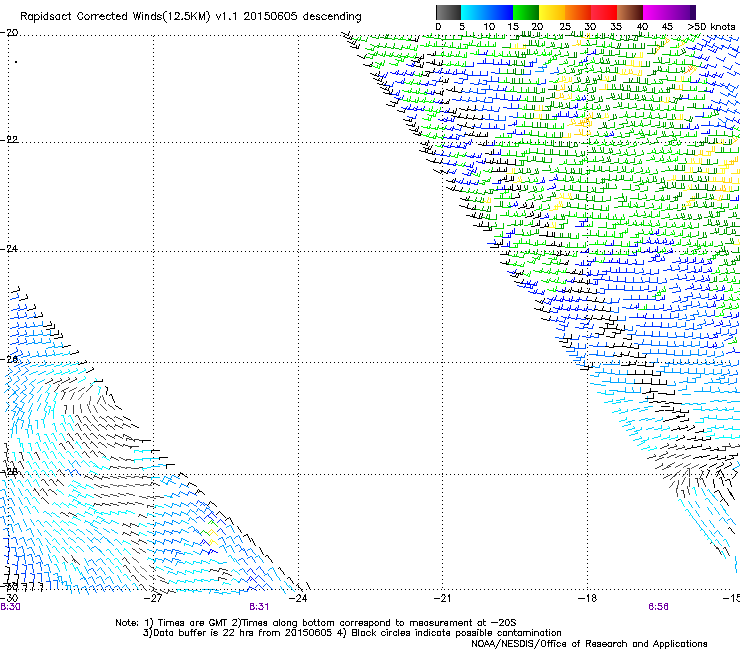Click the '15' label under the color scale

[x=513, y=27]
